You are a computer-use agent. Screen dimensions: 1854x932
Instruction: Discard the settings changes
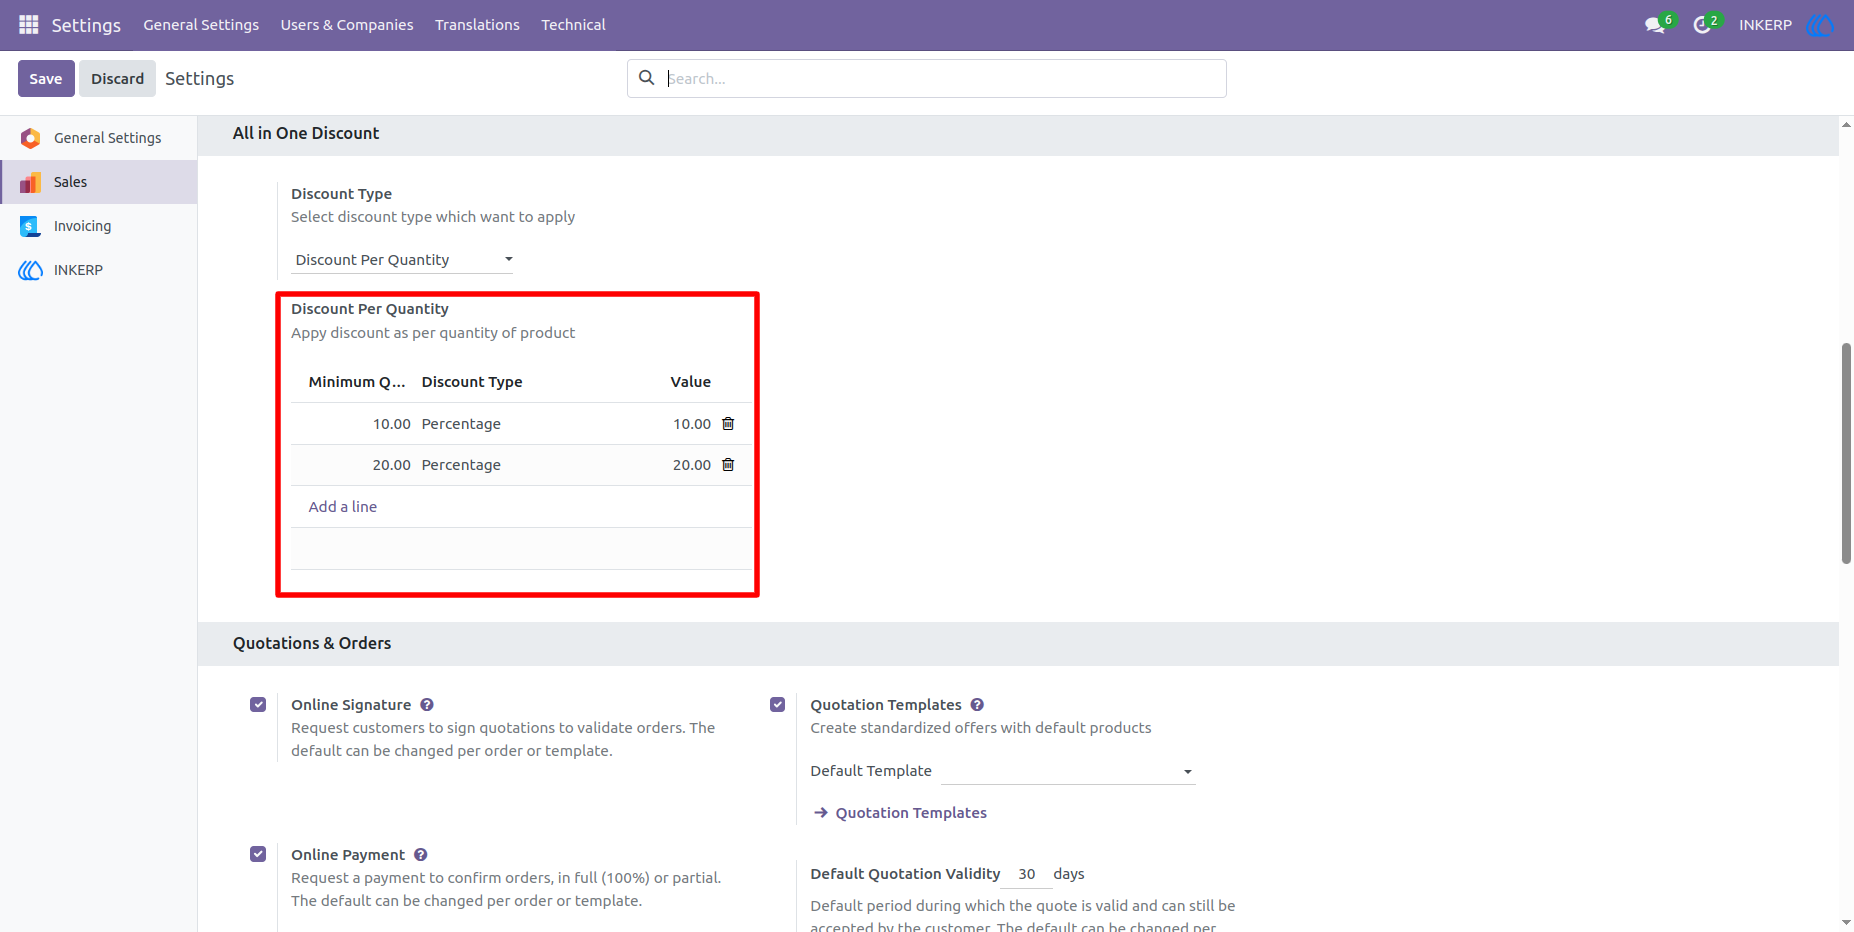pos(118,79)
